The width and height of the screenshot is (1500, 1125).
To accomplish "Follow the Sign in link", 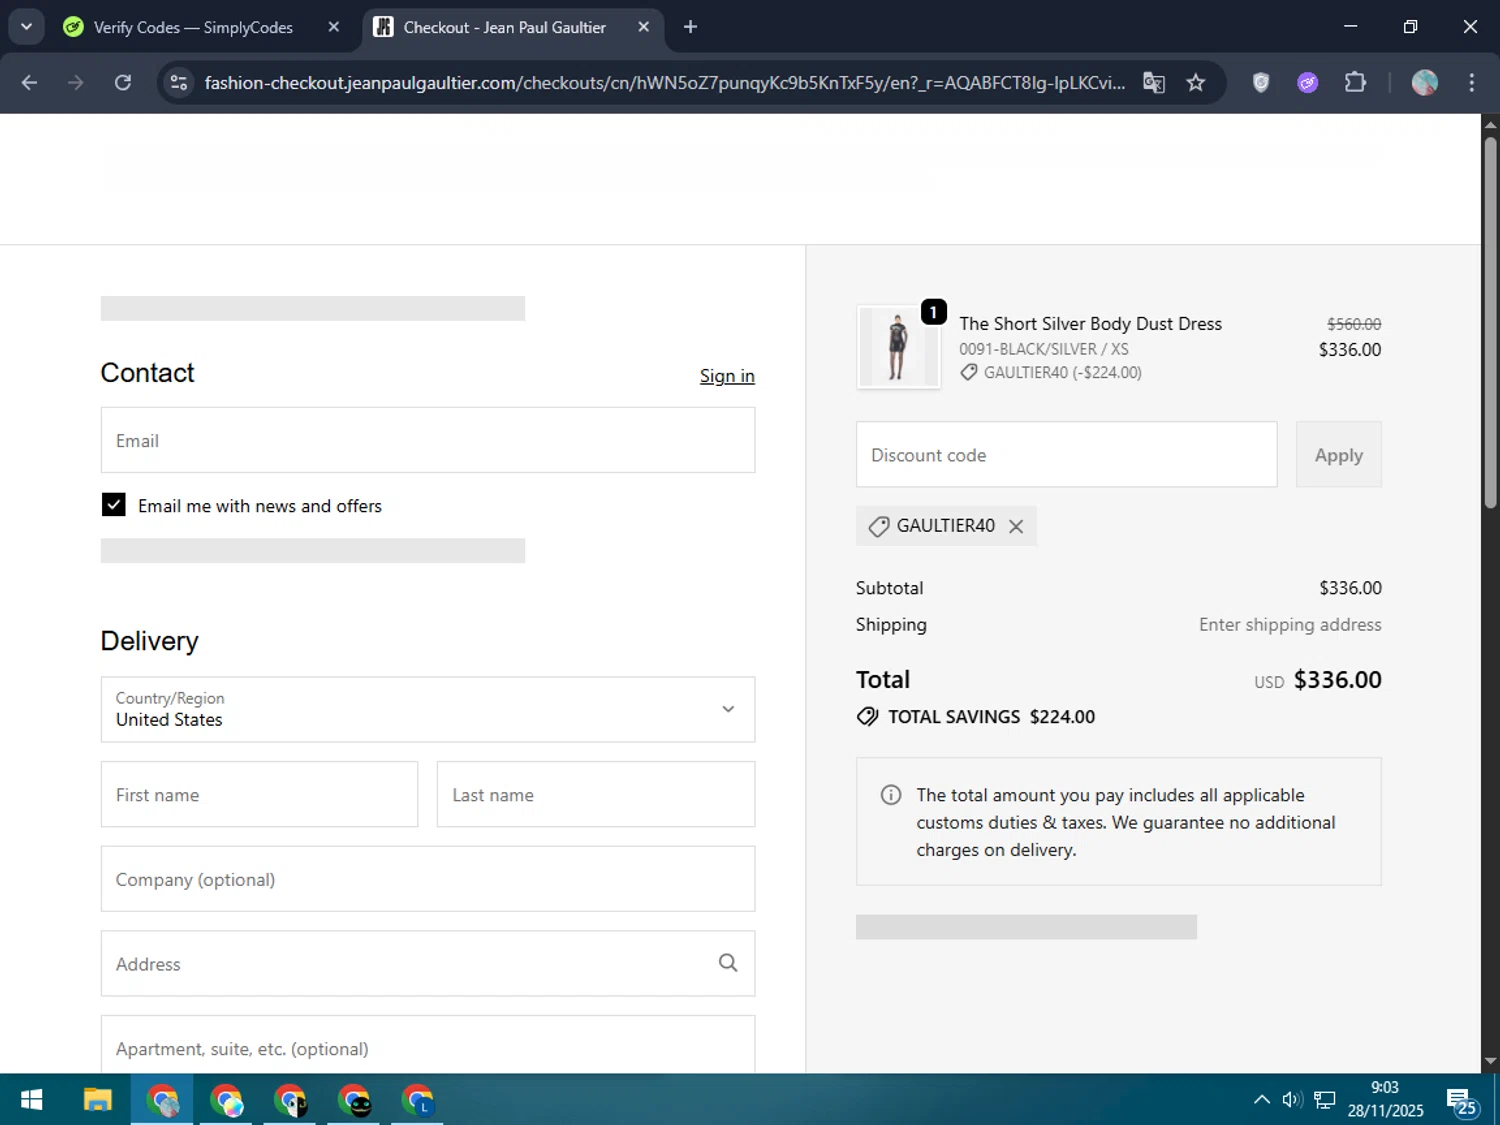I will [x=727, y=376].
